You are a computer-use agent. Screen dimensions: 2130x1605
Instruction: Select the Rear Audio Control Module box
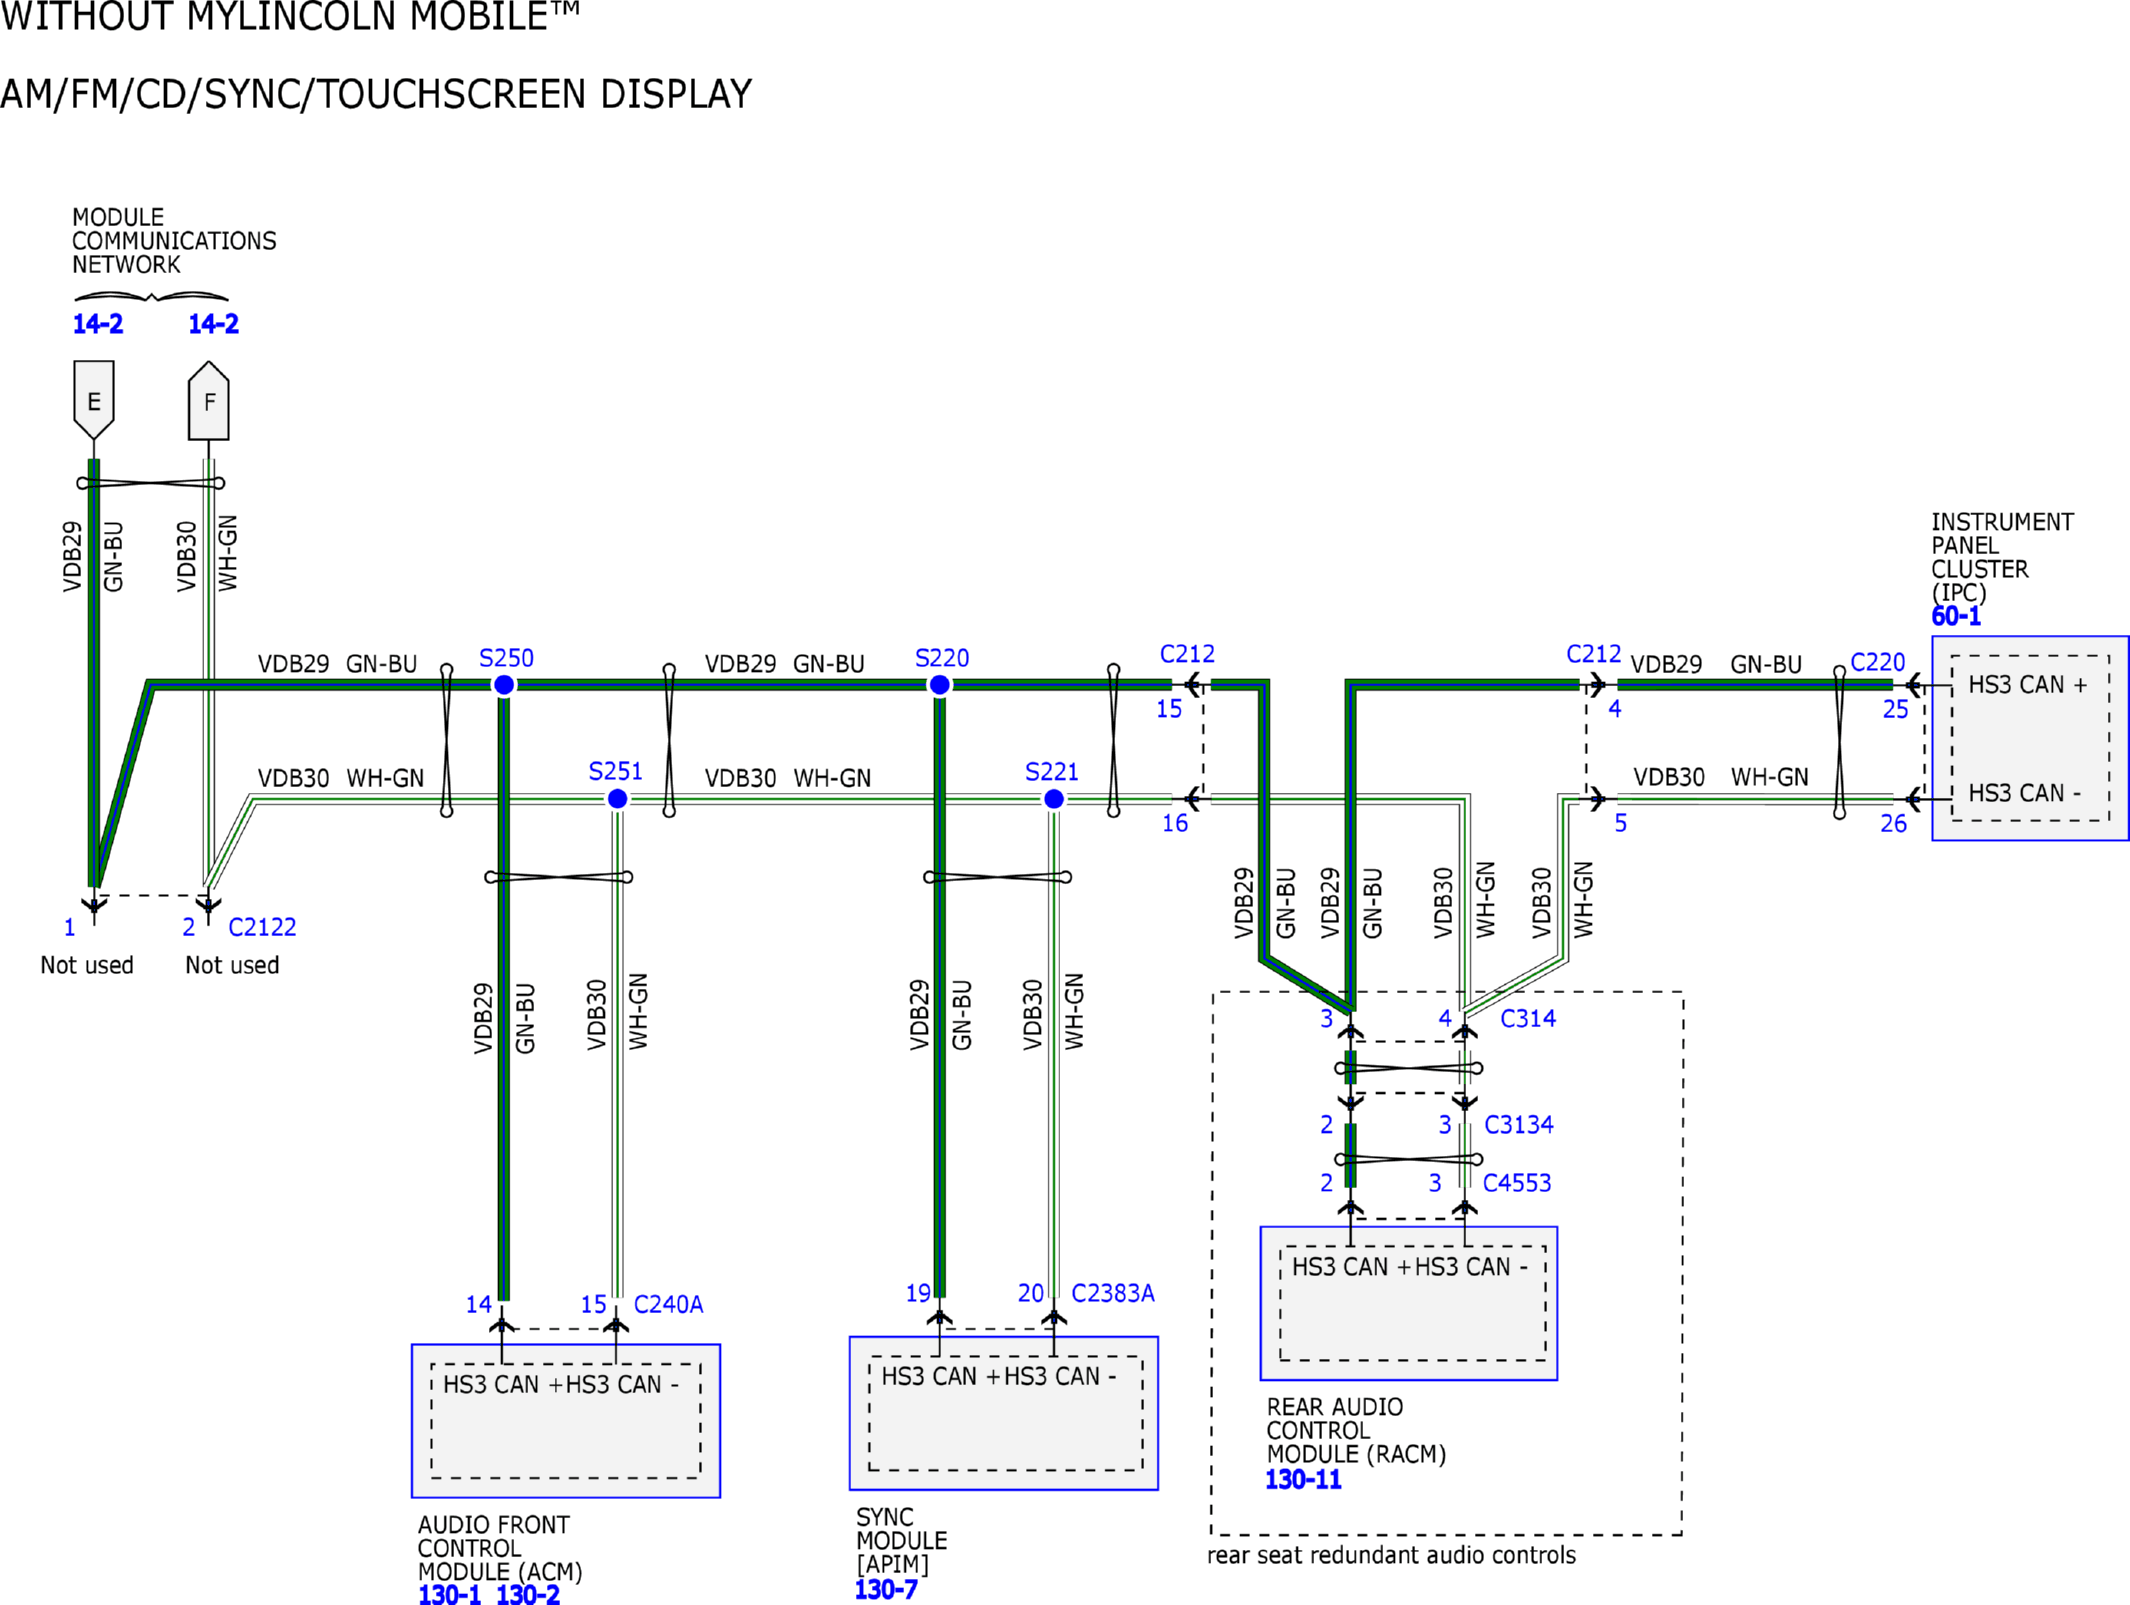[1409, 1303]
